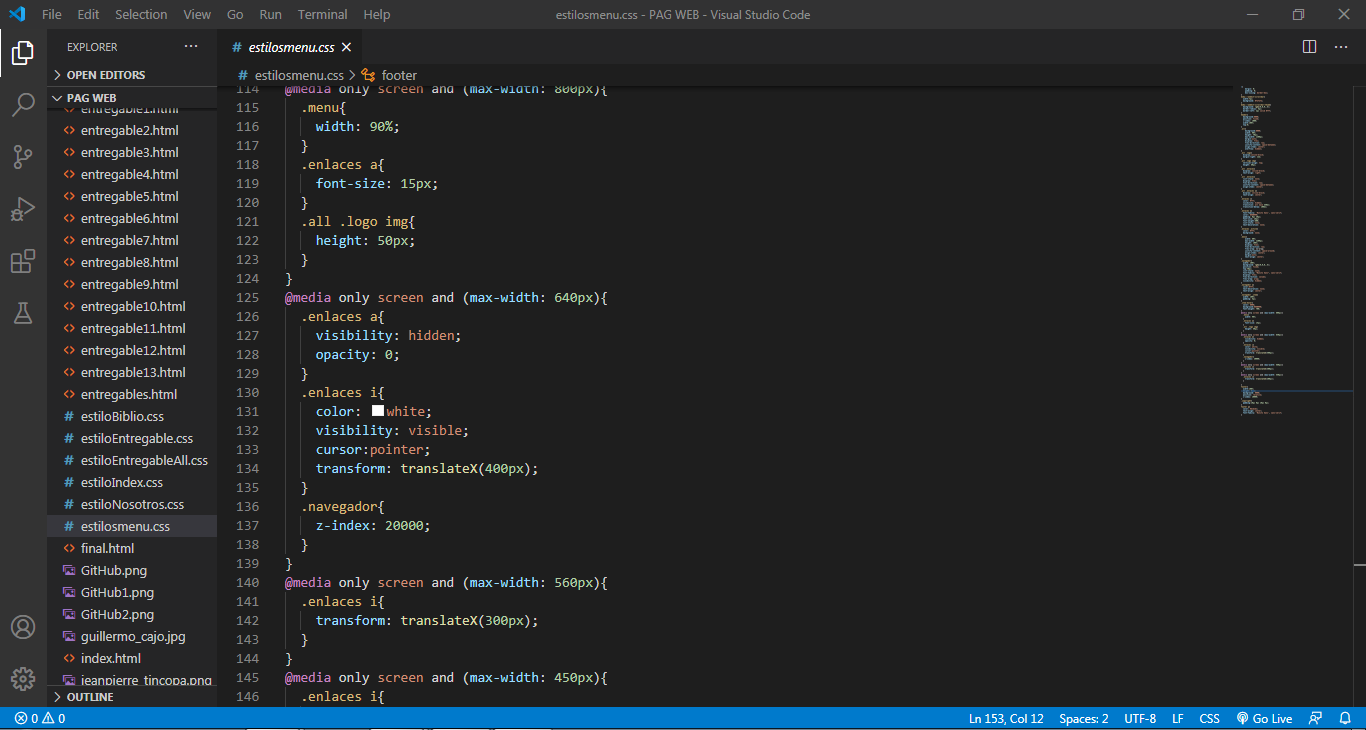Open estiloBiblio.css in the explorer
Screen dimensions: 1366x730
click(132, 416)
